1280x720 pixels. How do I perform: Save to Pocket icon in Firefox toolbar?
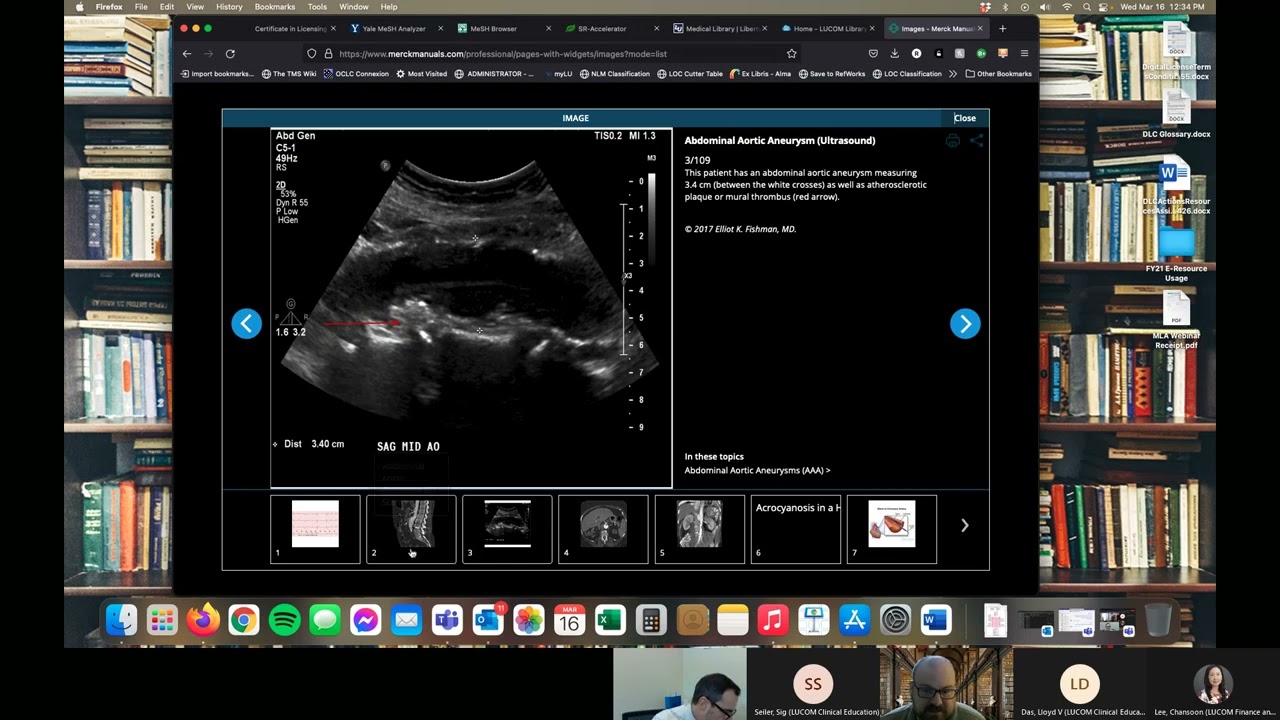point(873,53)
